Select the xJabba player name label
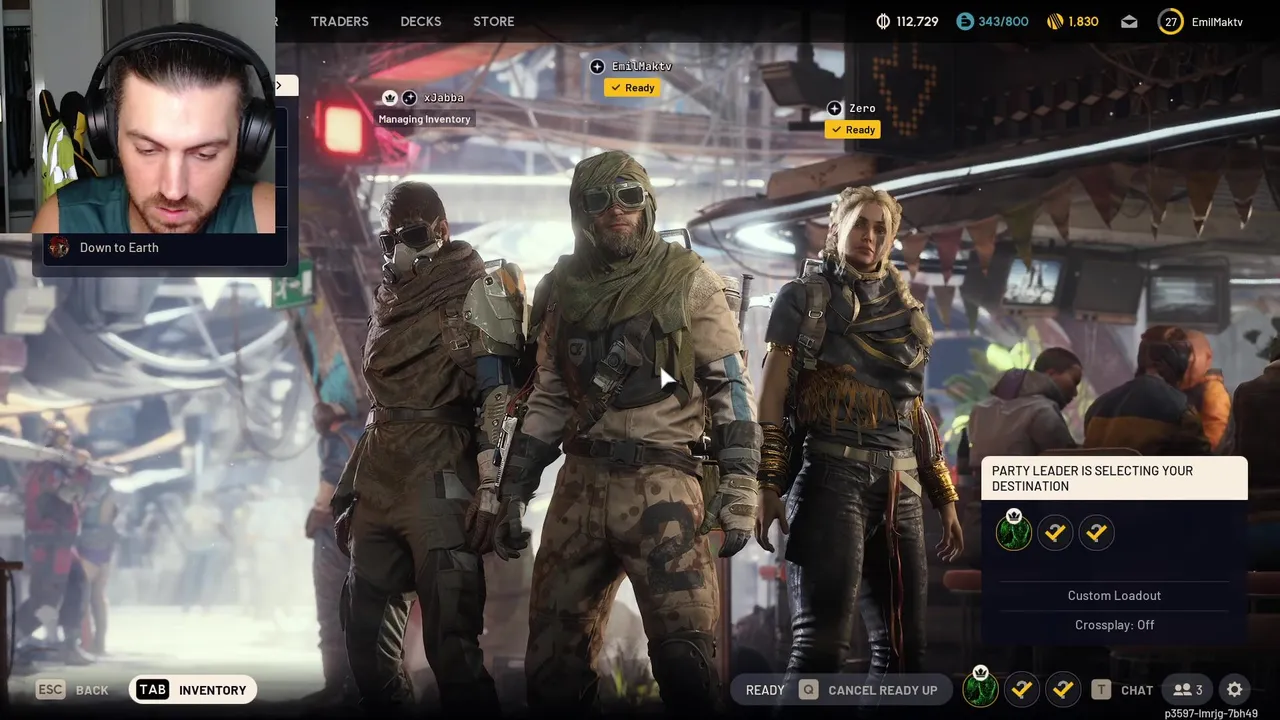Image resolution: width=1280 pixels, height=720 pixels. pos(444,98)
